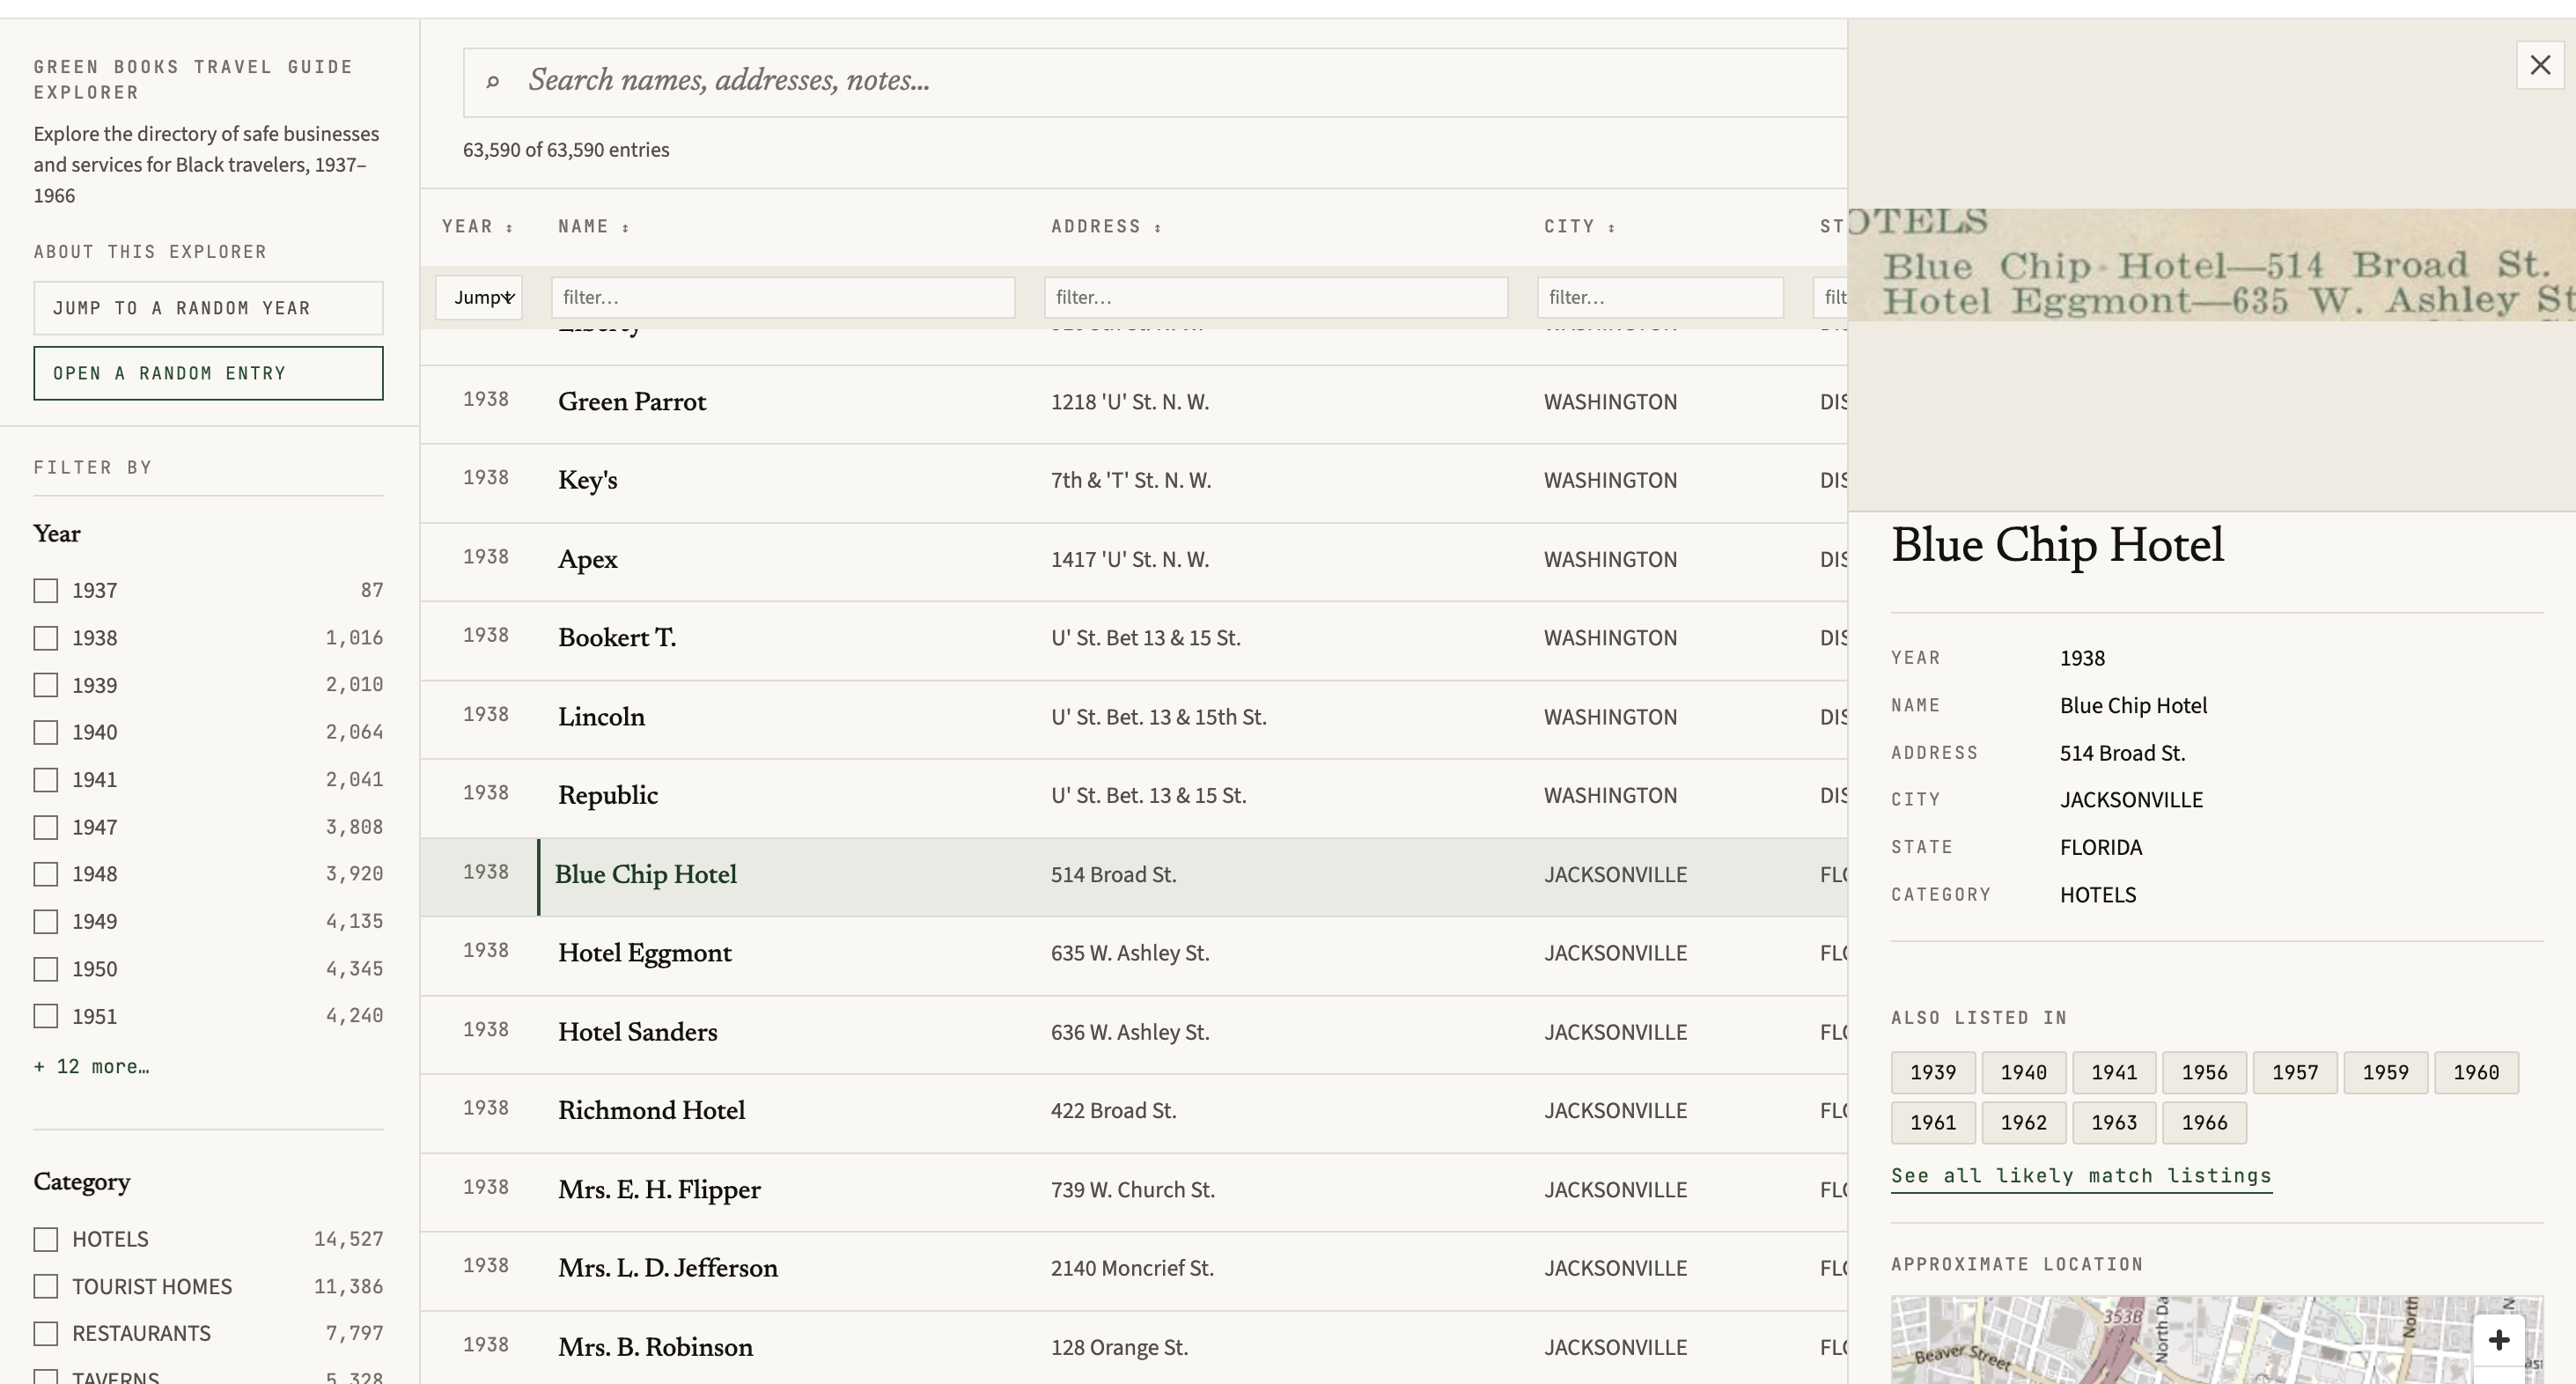Open the Mrs. E. H. Flipper entry

point(1133,1191)
